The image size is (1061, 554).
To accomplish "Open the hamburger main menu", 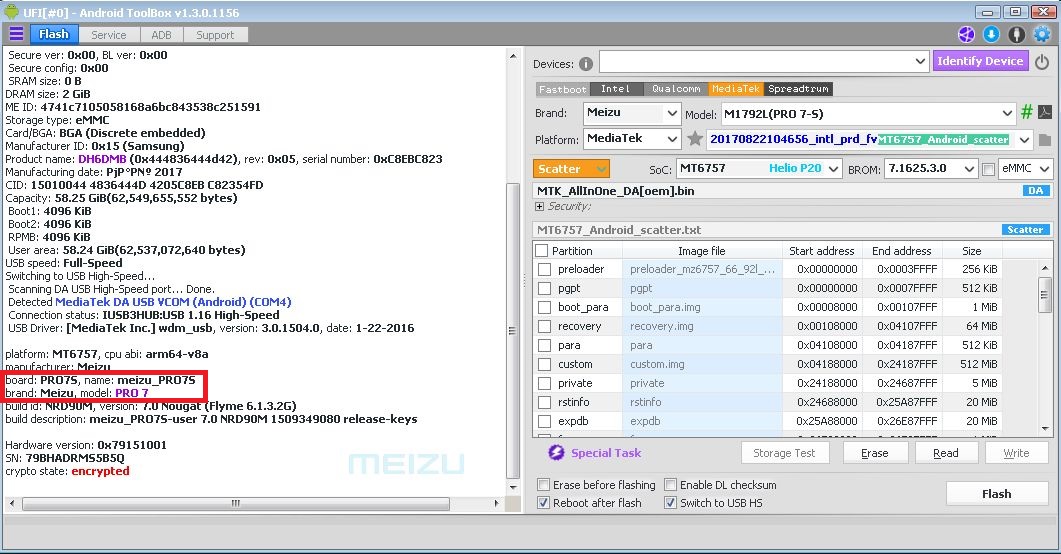I will (x=16, y=34).
